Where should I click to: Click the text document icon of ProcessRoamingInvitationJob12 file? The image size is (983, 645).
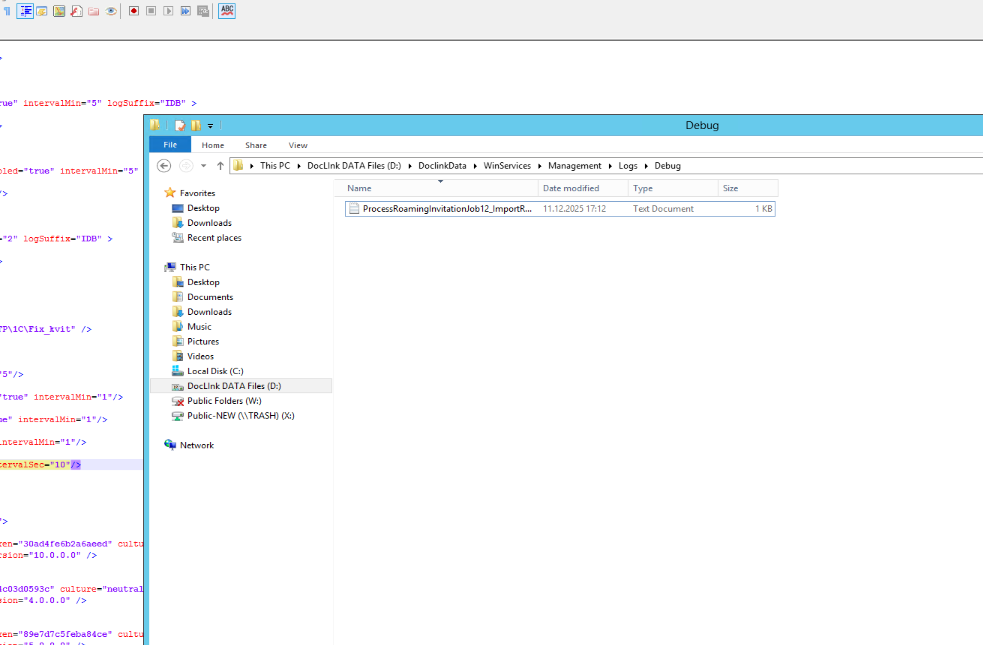[354, 209]
